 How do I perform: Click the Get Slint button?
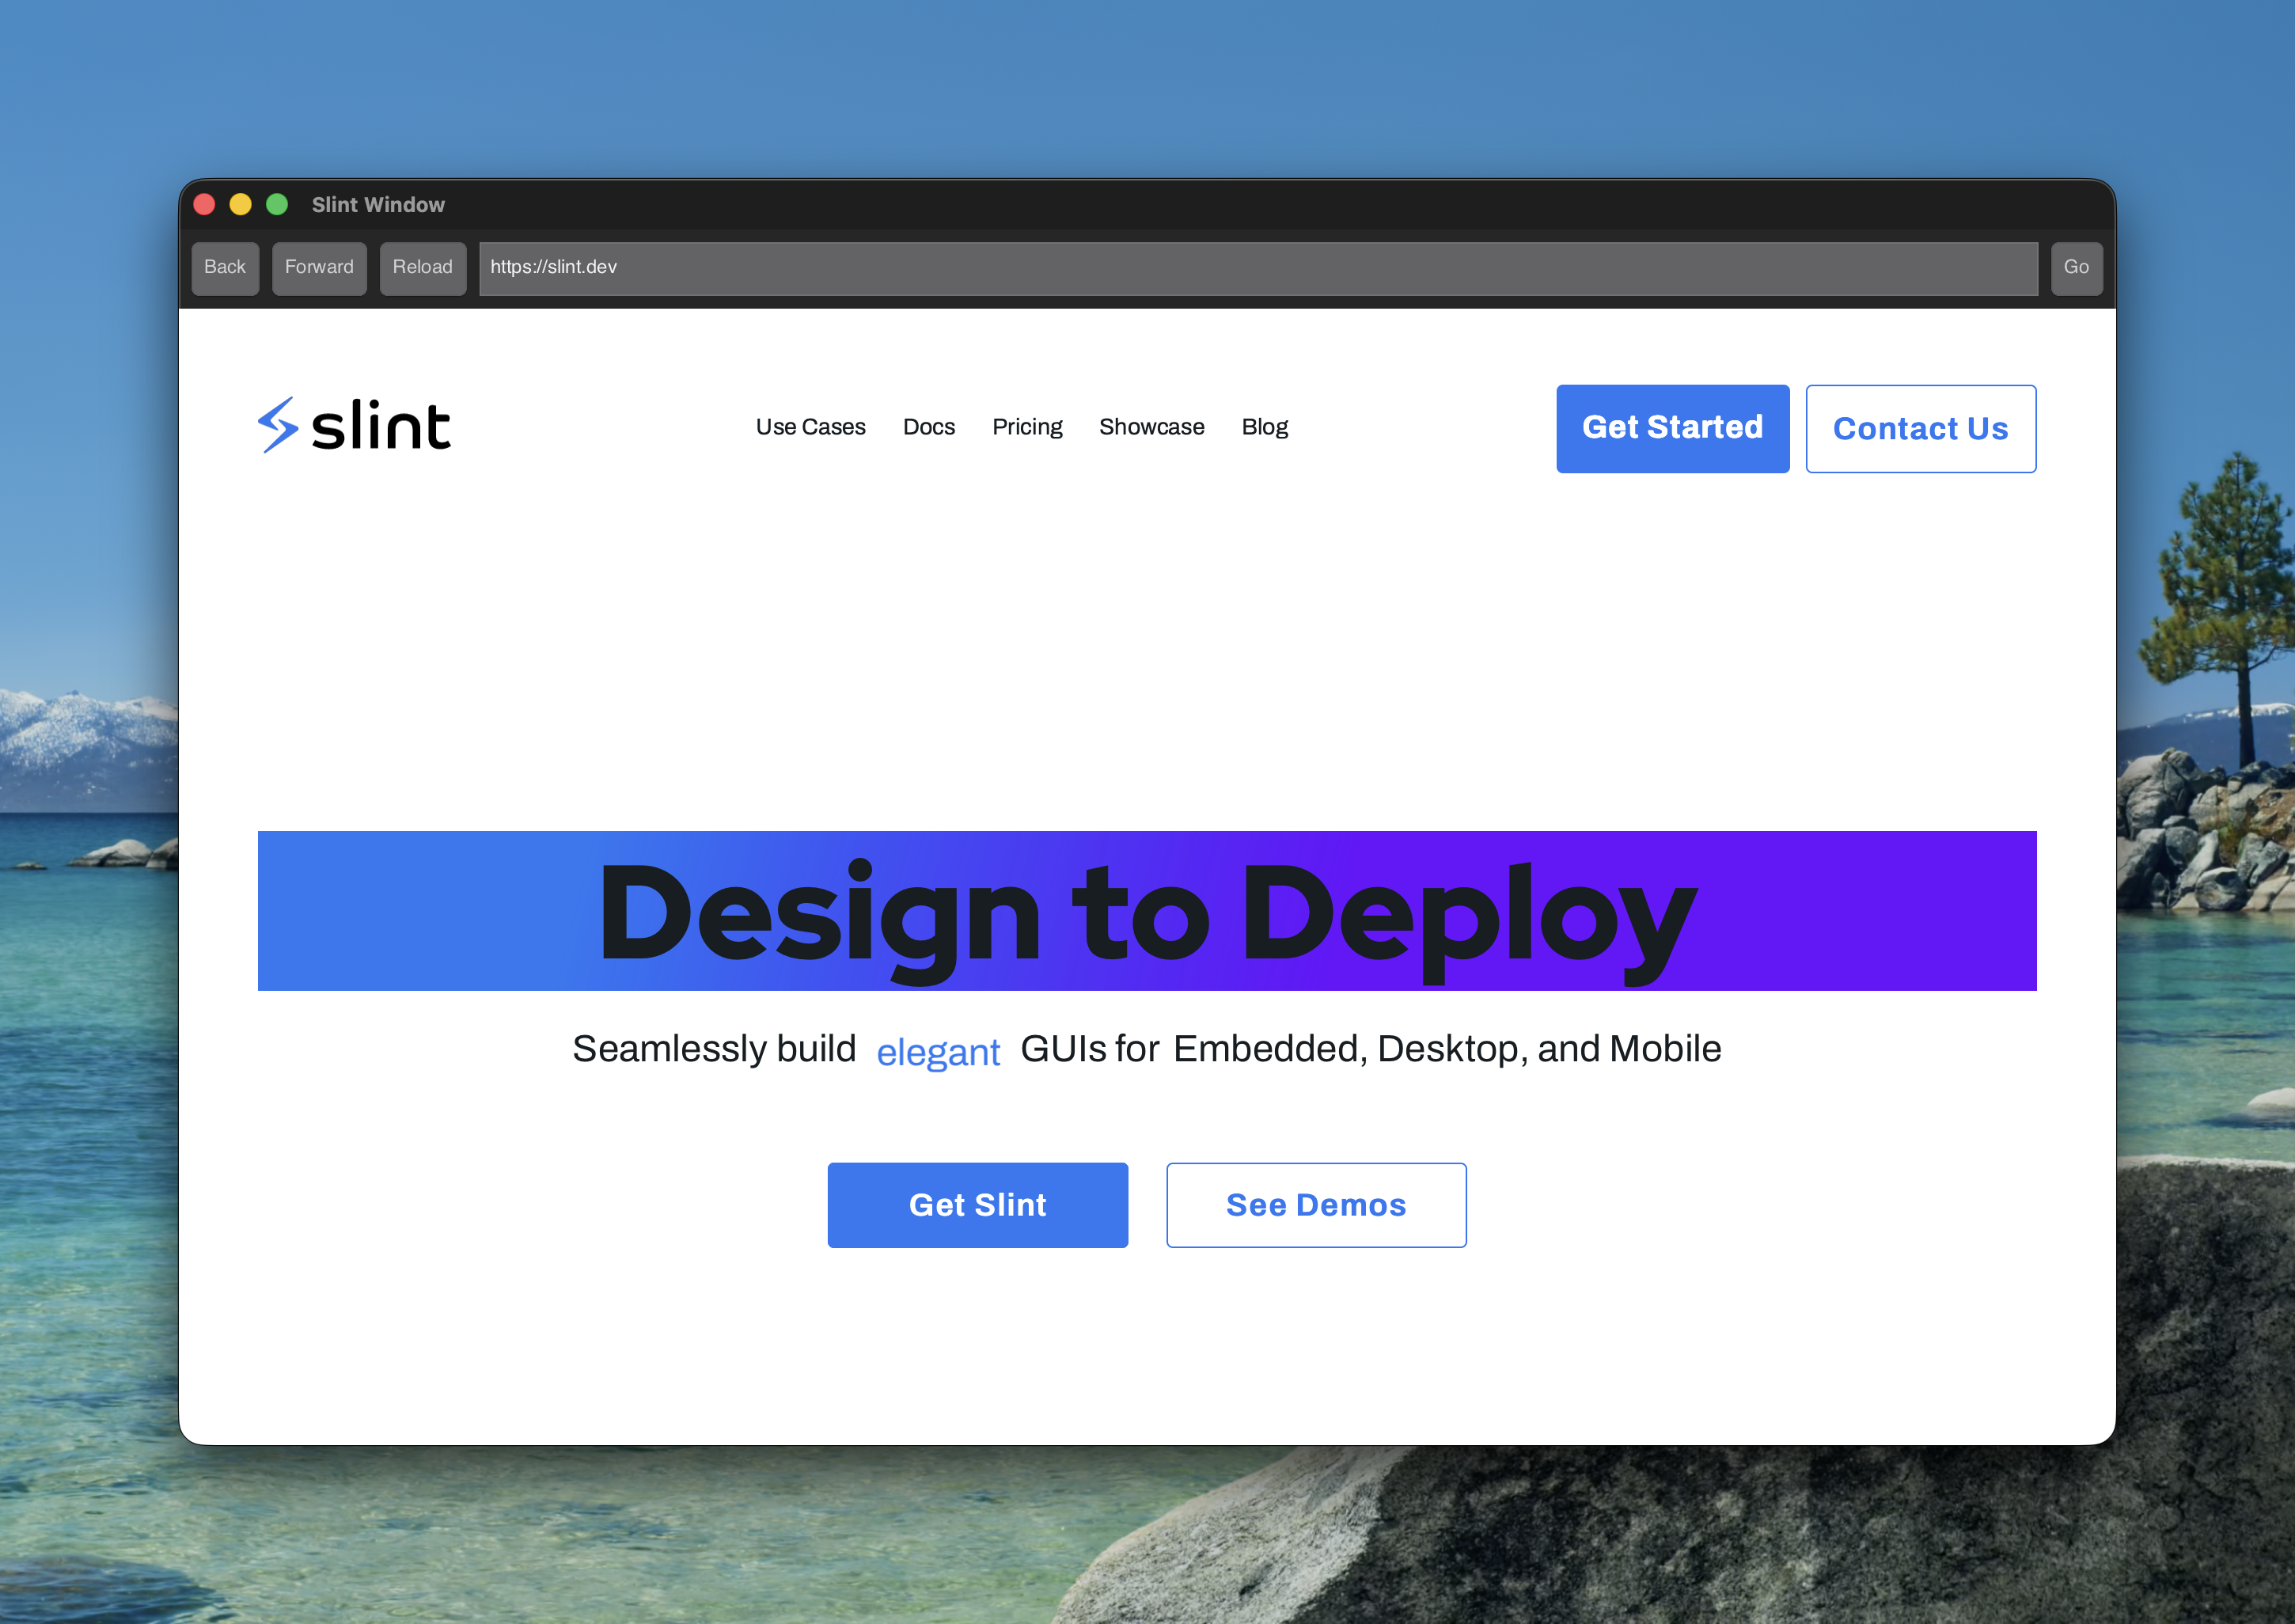pyautogui.click(x=977, y=1205)
